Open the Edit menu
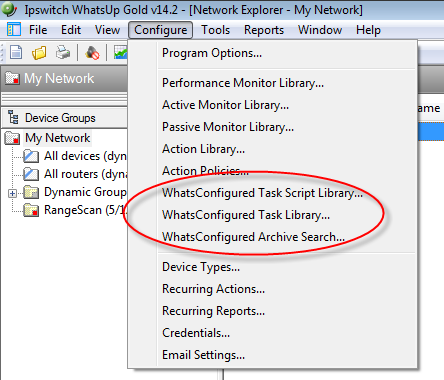444x380 pixels. coord(71,30)
